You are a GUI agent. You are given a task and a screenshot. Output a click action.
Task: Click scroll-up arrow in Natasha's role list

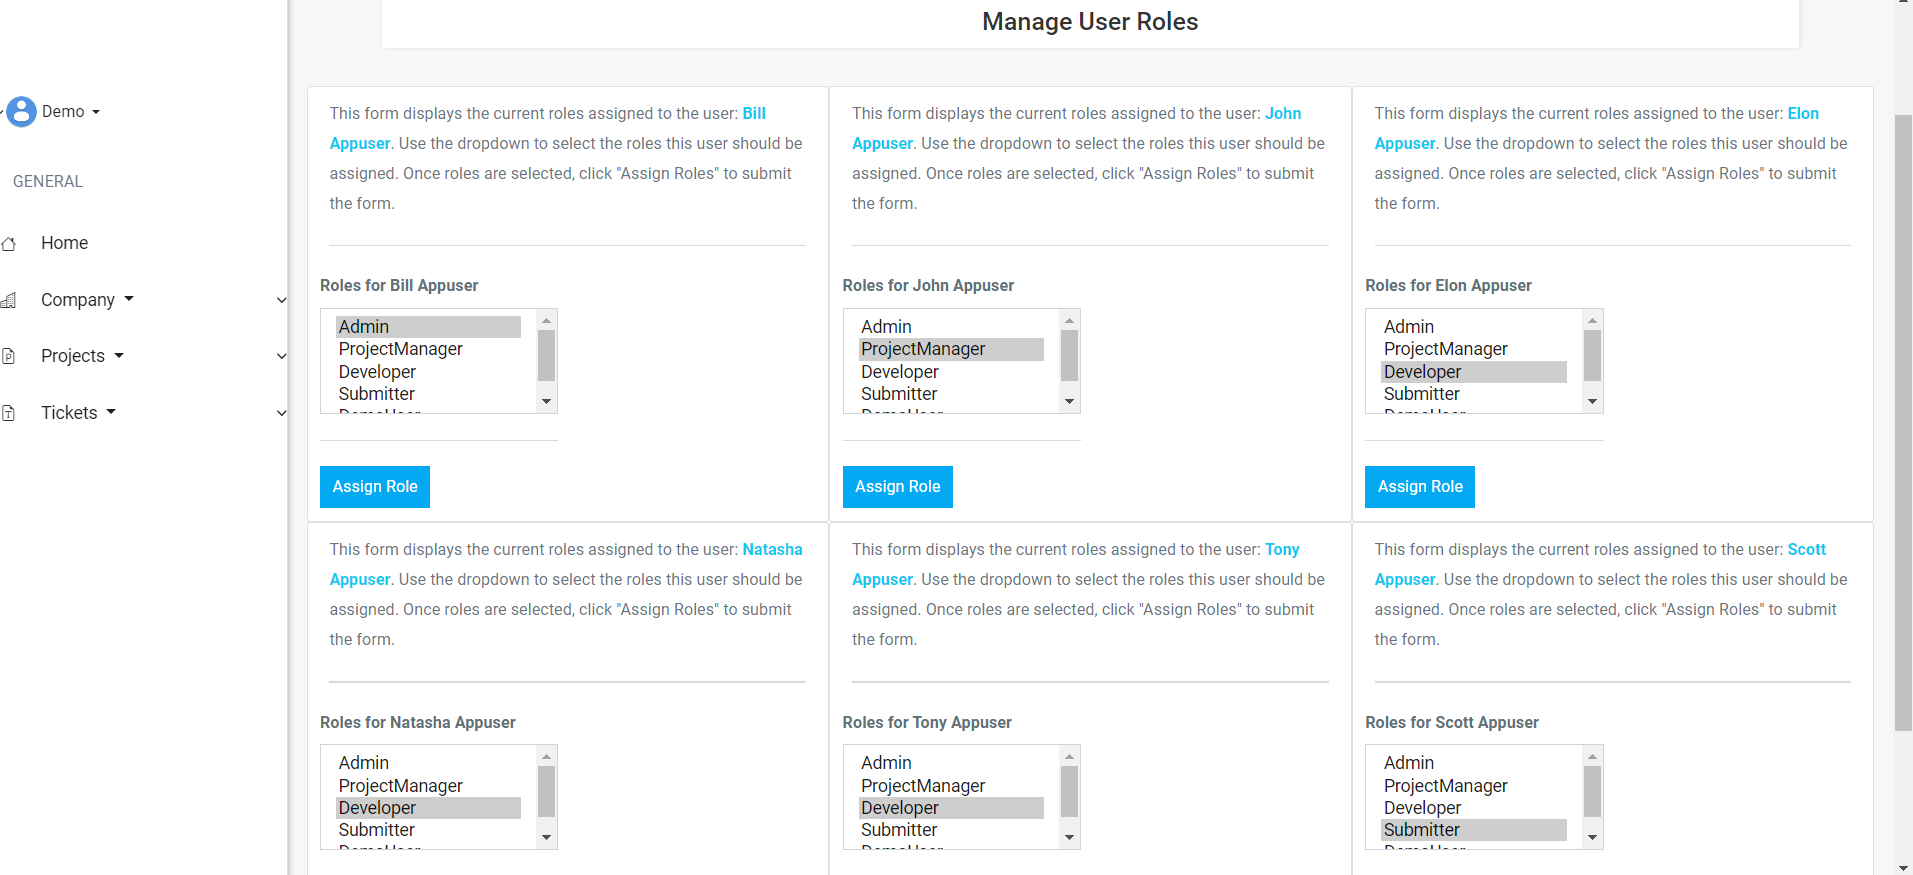click(x=546, y=756)
